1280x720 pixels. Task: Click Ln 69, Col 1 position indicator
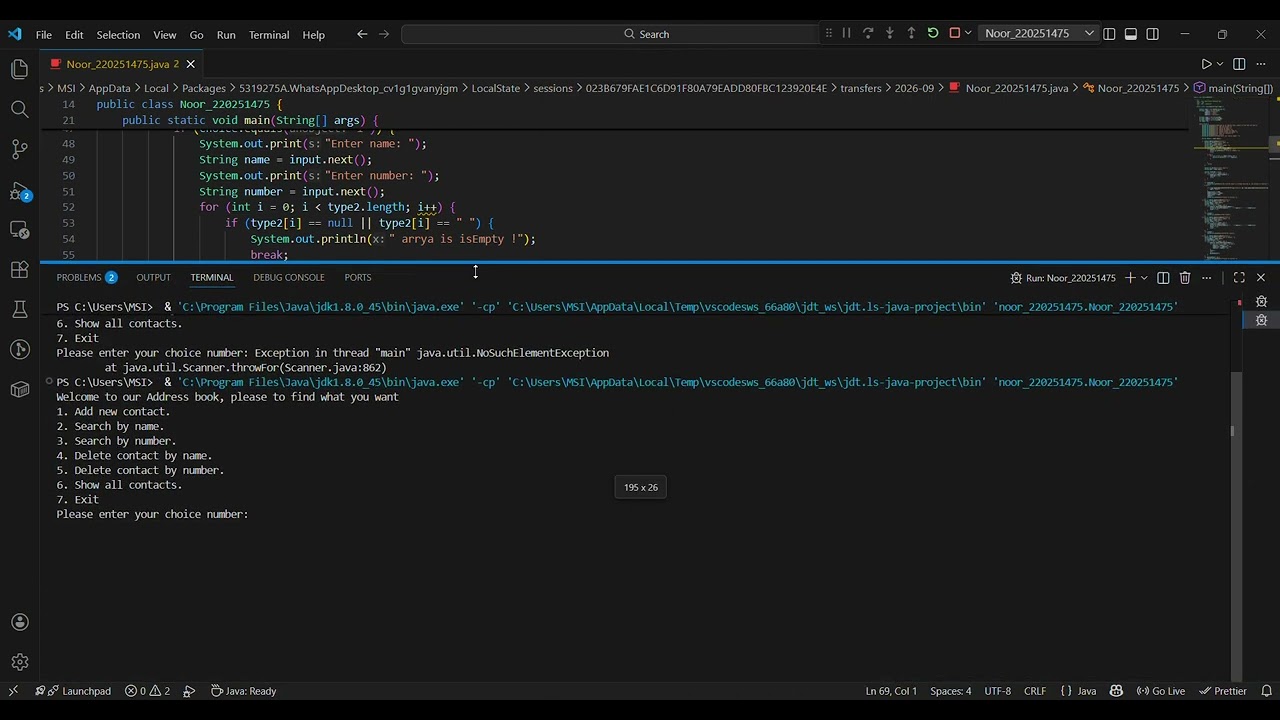pyautogui.click(x=891, y=691)
